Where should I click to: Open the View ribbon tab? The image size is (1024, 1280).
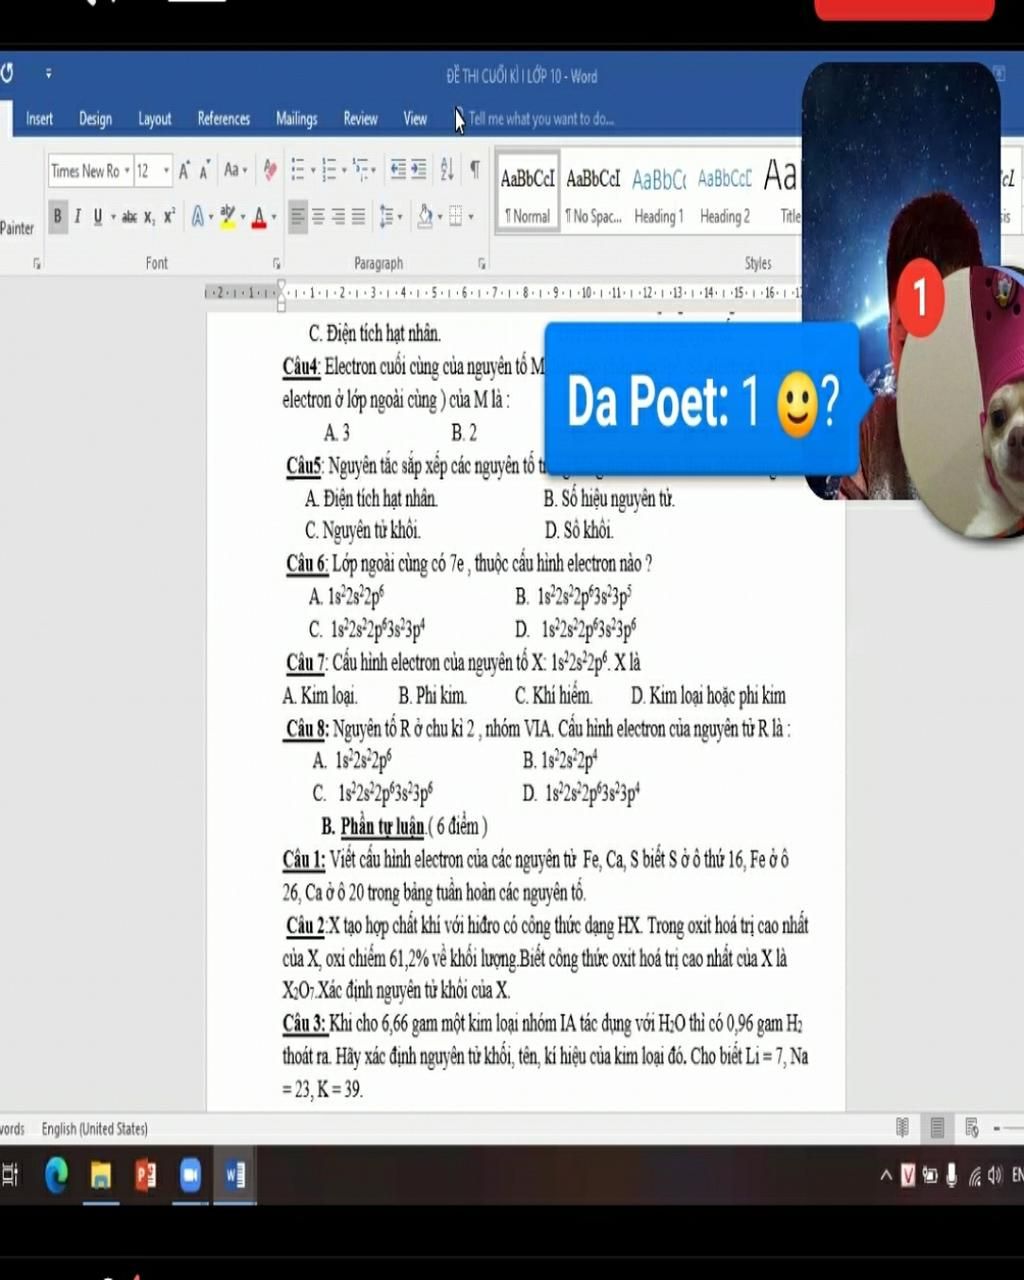tap(415, 119)
